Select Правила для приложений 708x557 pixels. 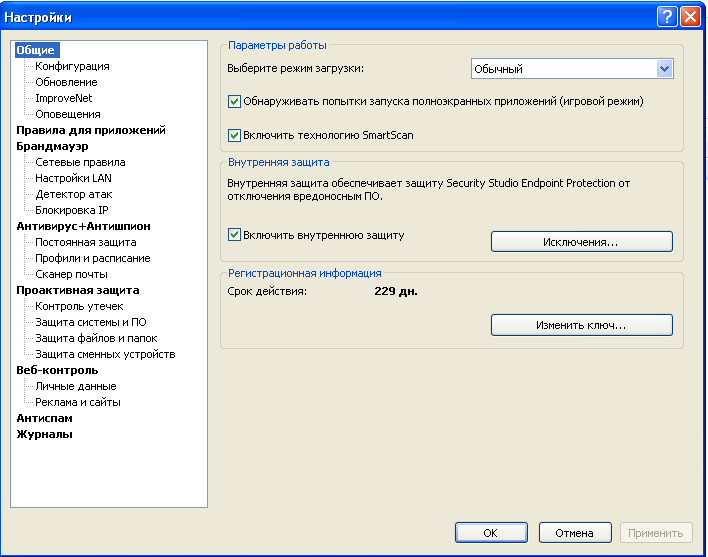tap(91, 130)
